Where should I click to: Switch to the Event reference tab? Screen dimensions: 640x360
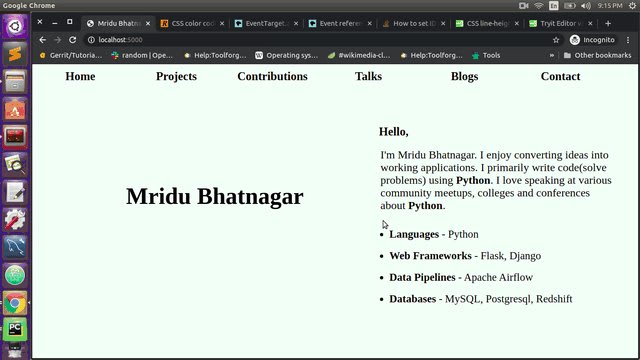coord(340,23)
